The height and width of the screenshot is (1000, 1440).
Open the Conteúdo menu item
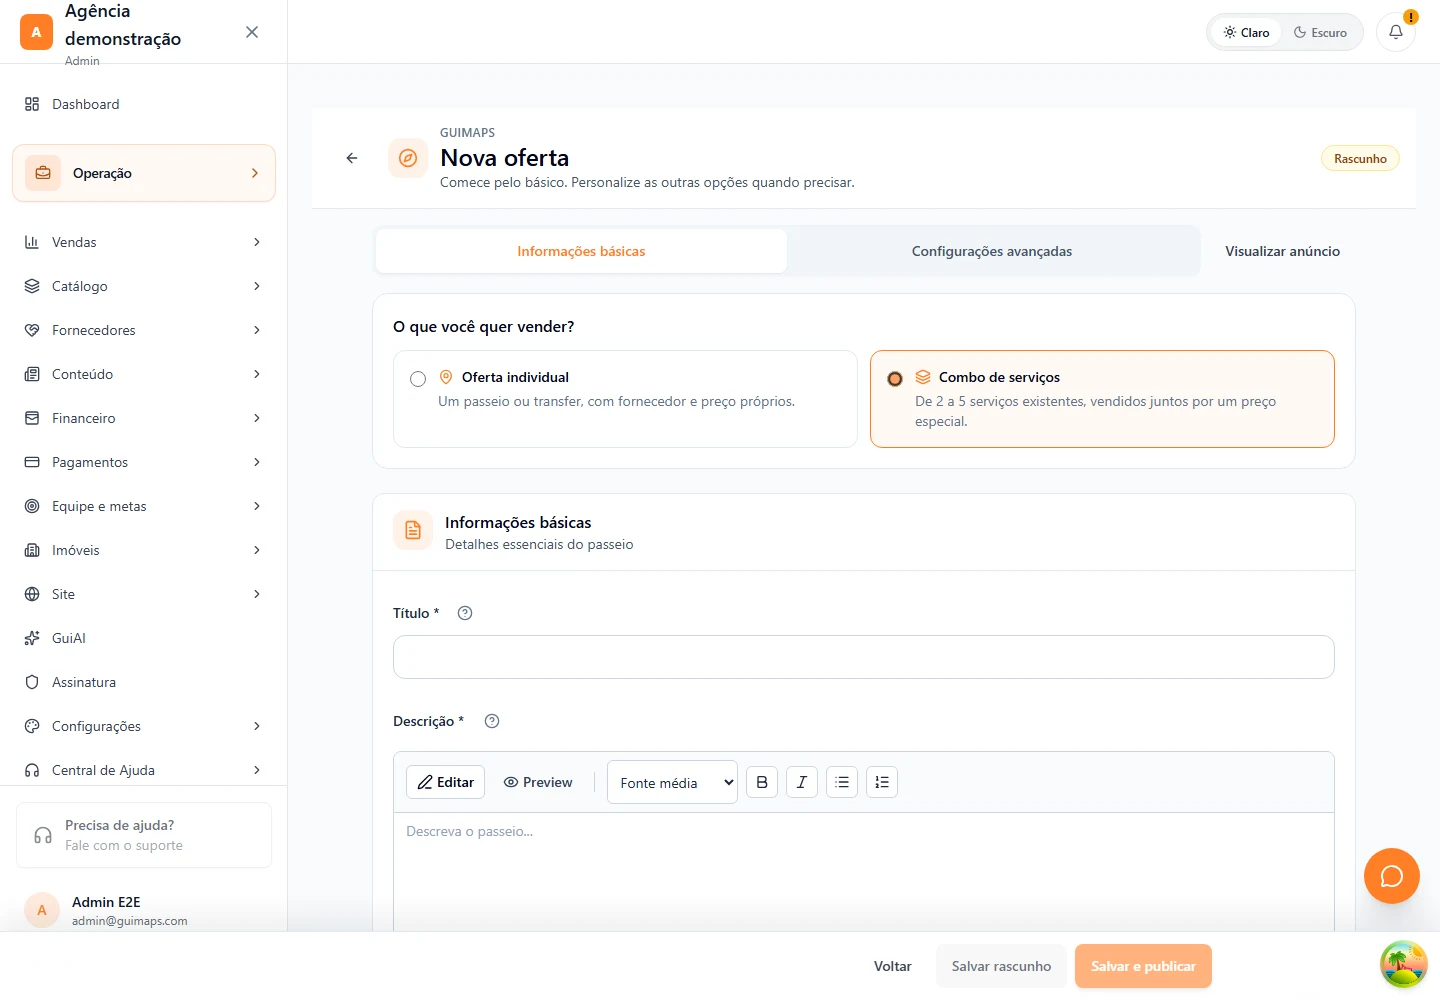[x=144, y=374]
